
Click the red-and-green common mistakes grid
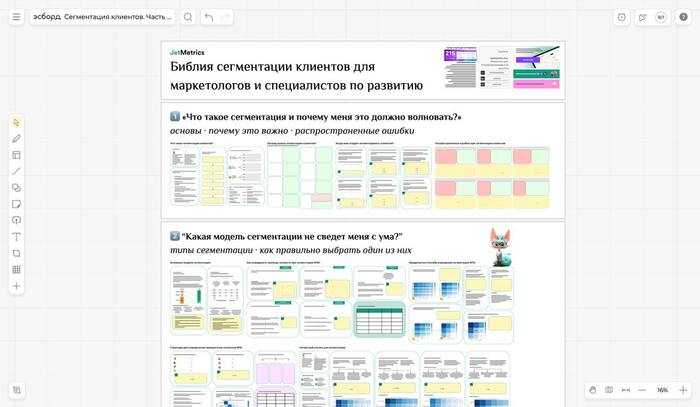[x=492, y=177]
